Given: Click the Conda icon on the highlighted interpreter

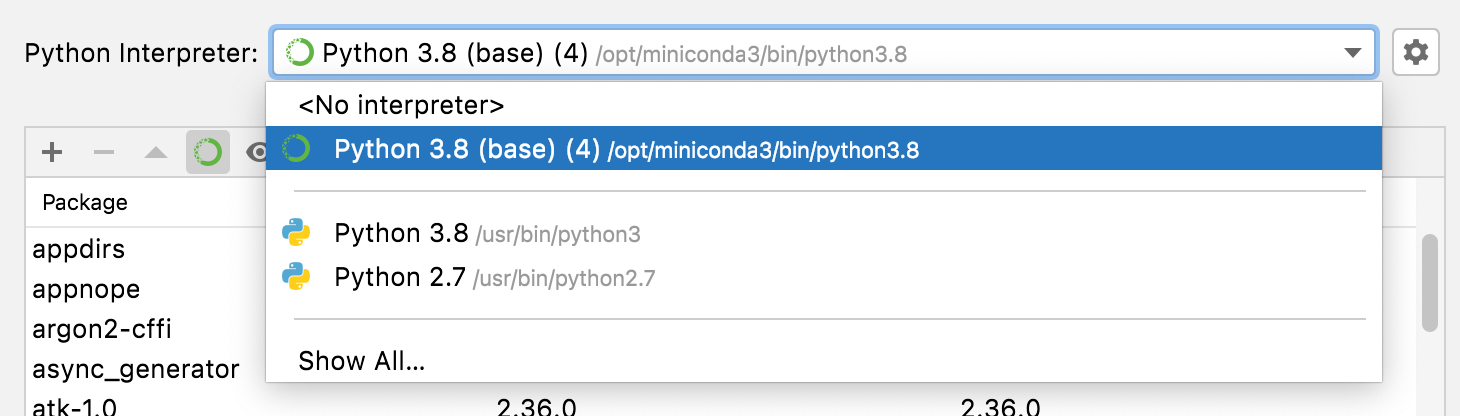Looking at the screenshot, I should 296,150.
